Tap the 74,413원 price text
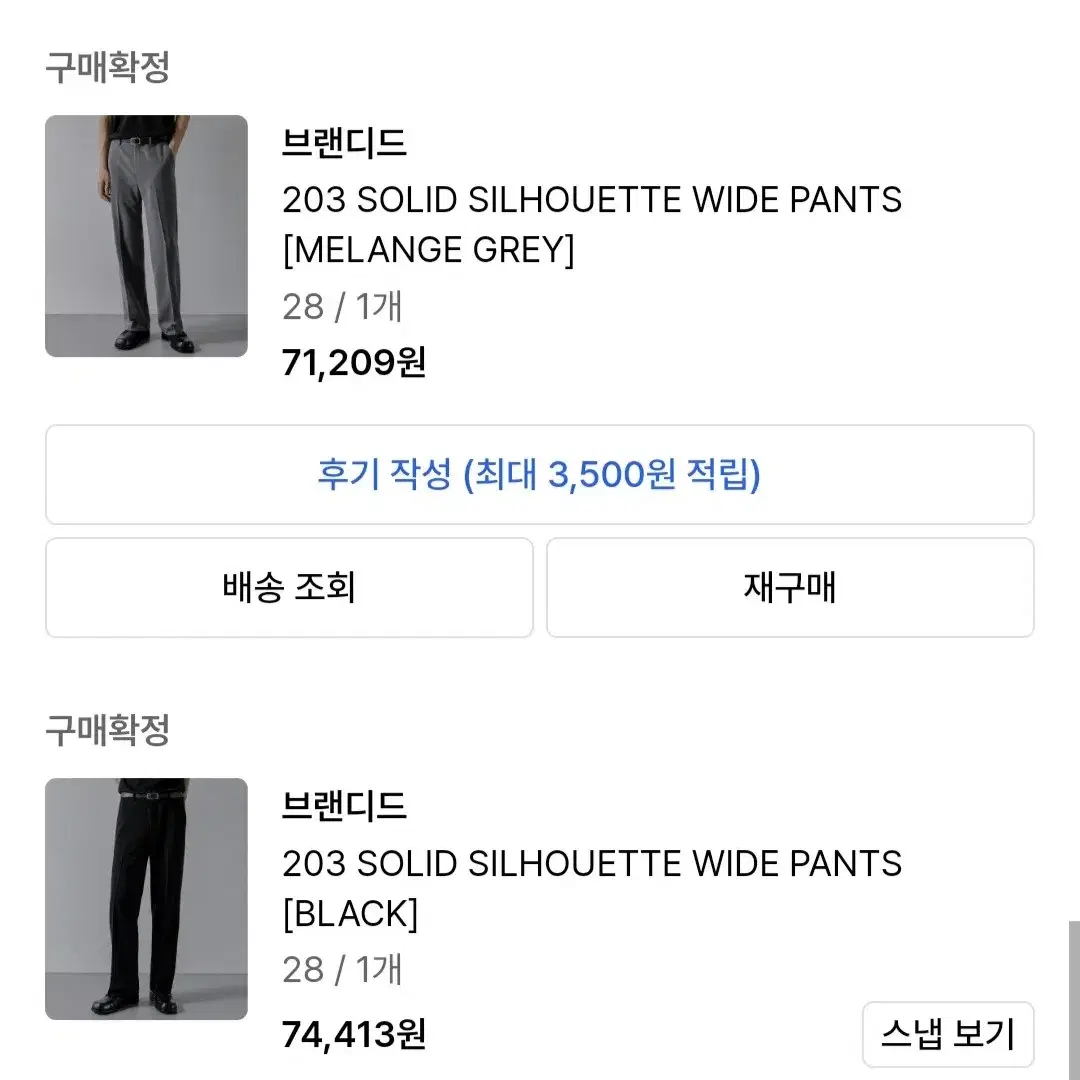This screenshot has width=1080, height=1080. click(x=354, y=1034)
